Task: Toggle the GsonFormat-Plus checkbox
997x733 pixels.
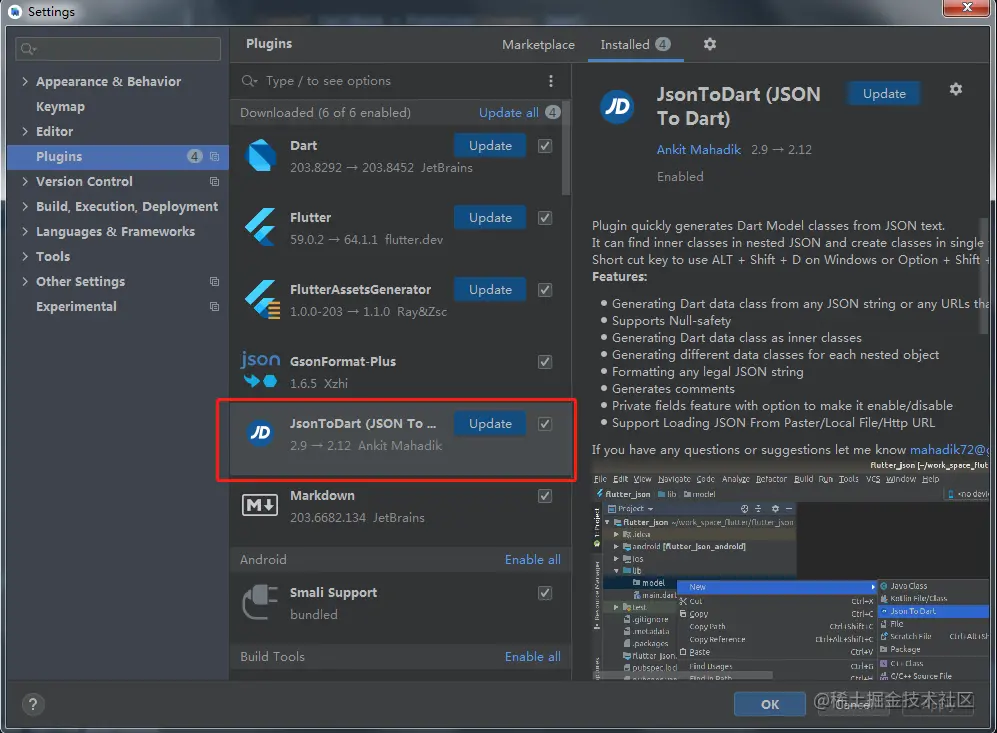Action: 545,361
